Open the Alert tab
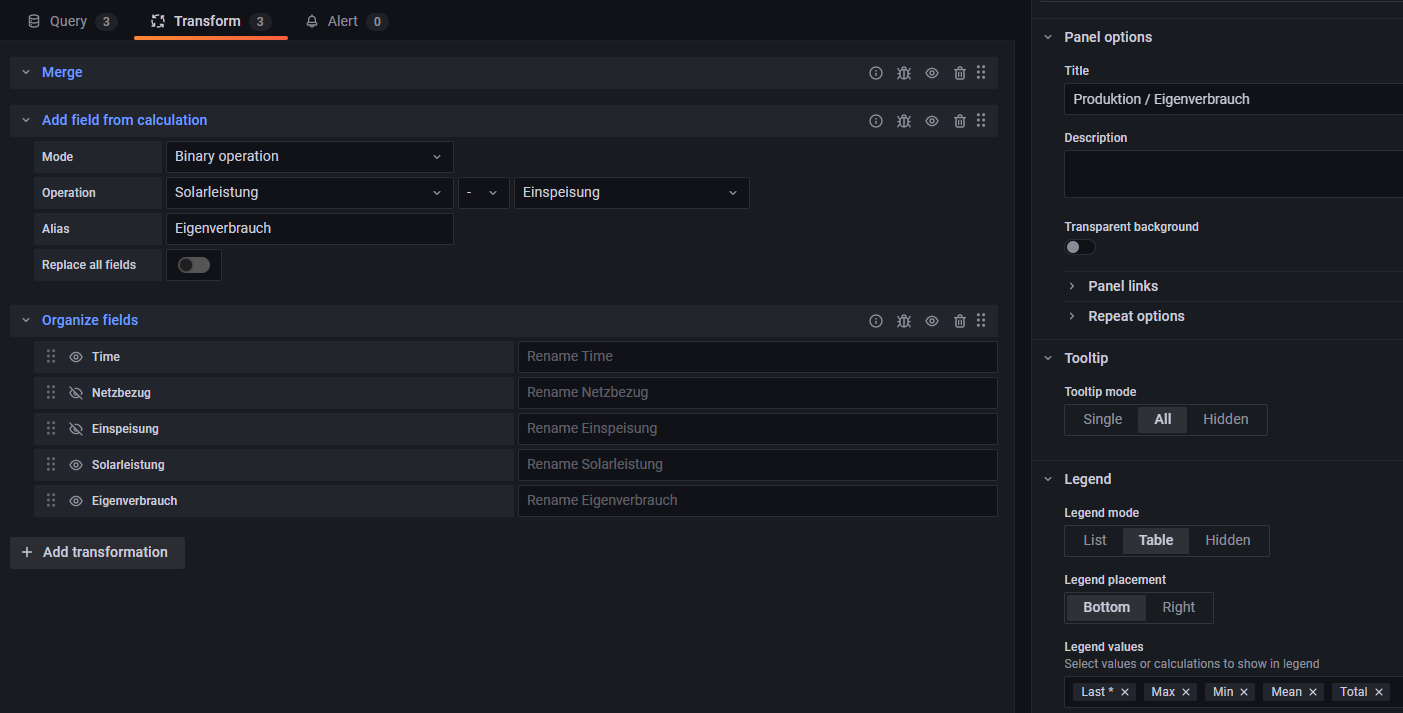1403x713 pixels. [x=345, y=21]
